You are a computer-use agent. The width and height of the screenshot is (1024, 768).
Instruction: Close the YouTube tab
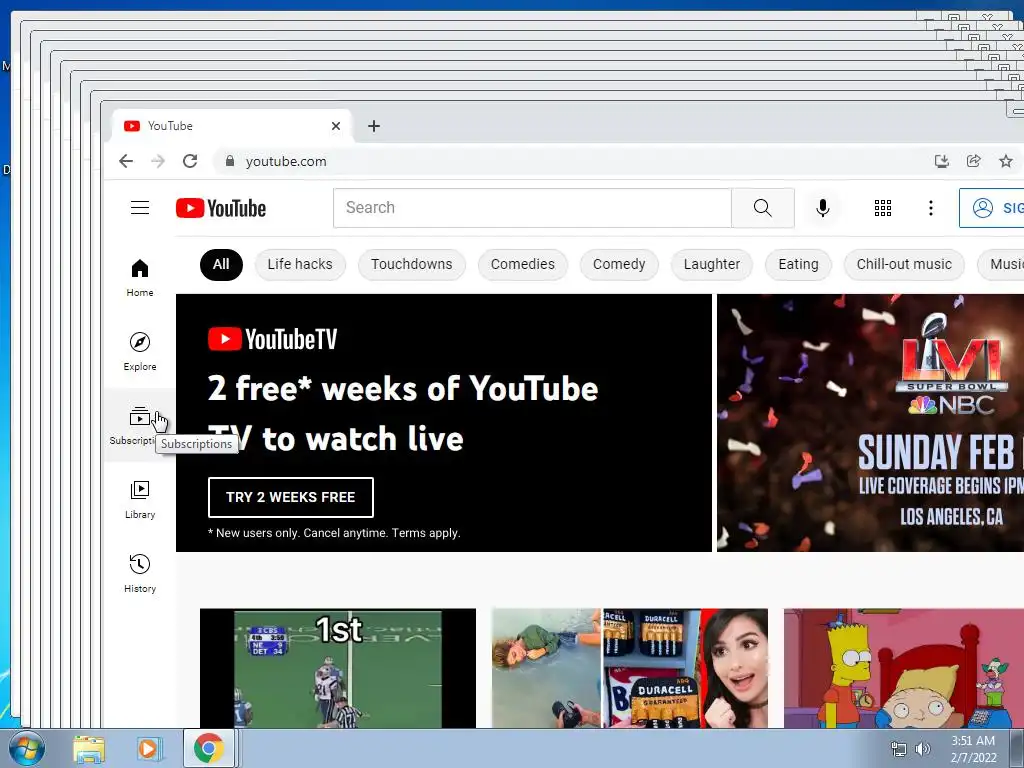pyautogui.click(x=336, y=126)
